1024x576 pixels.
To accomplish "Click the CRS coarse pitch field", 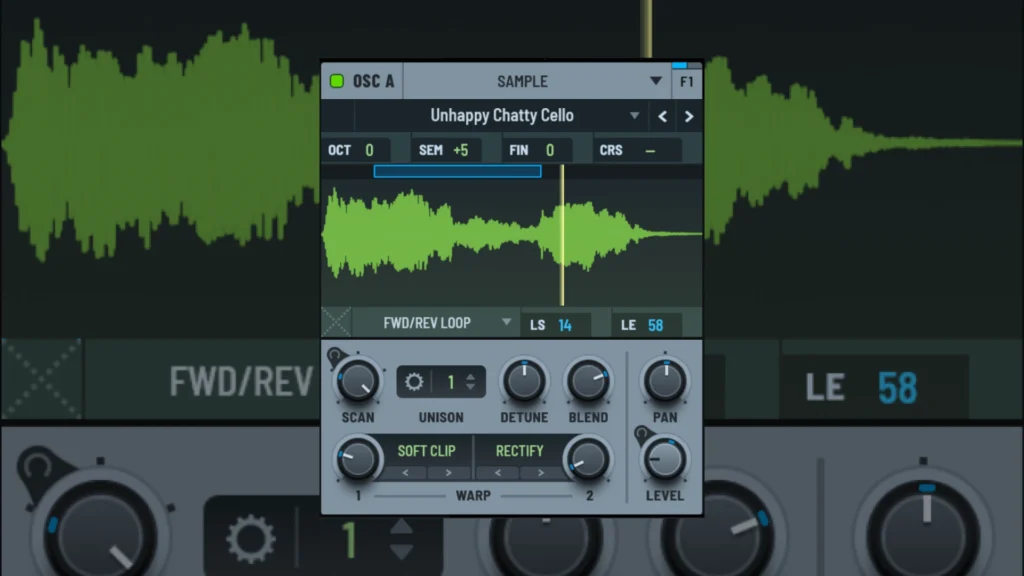I will click(638, 150).
